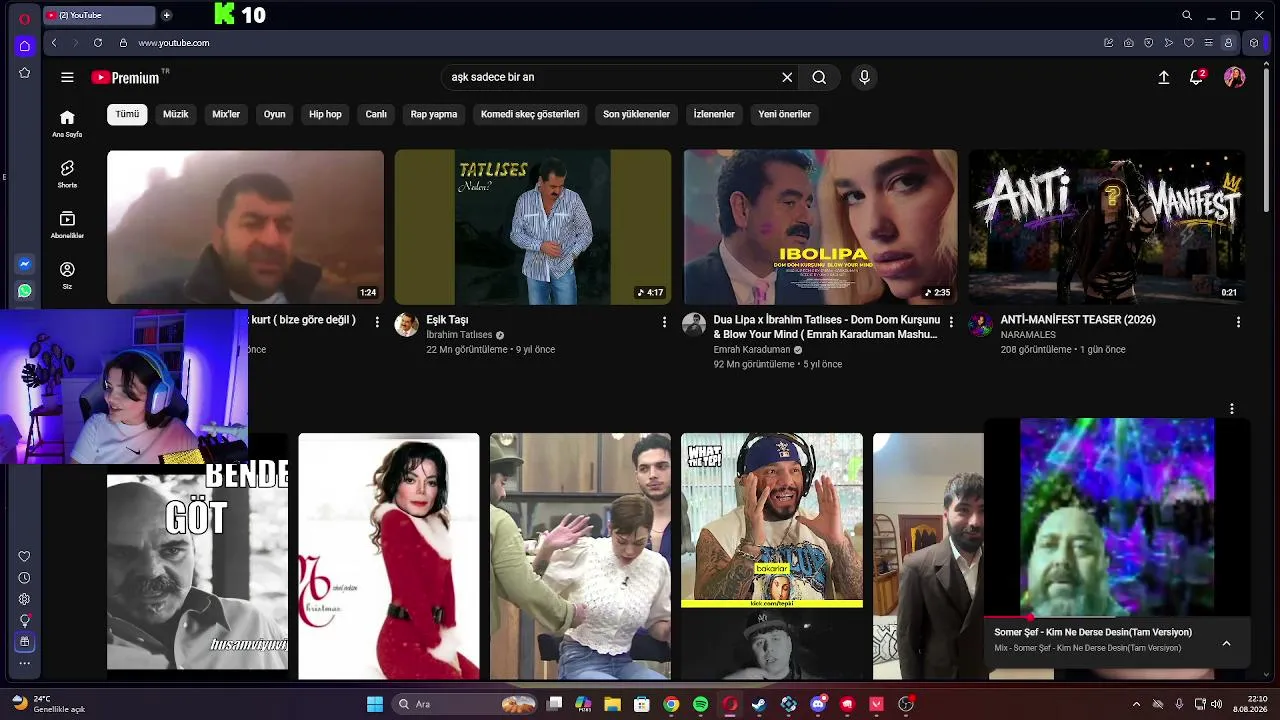Take a snapshot with the camera icon
This screenshot has width=1280, height=720.
click(x=1129, y=43)
